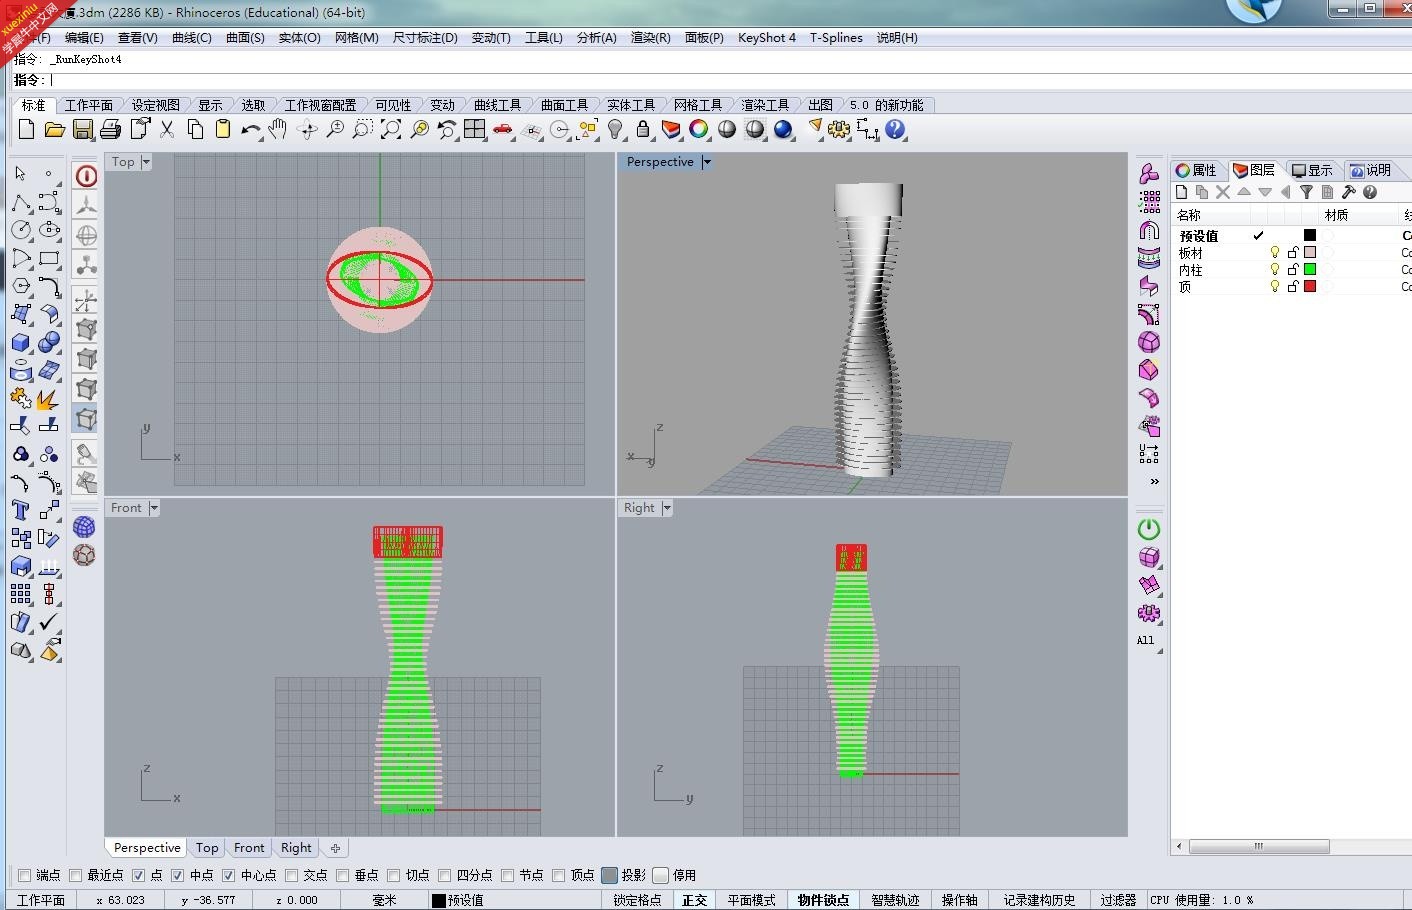Screen dimensions: 1412x910
Task: Open the Front viewport dropdown arrow
Action: pyautogui.click(x=154, y=508)
